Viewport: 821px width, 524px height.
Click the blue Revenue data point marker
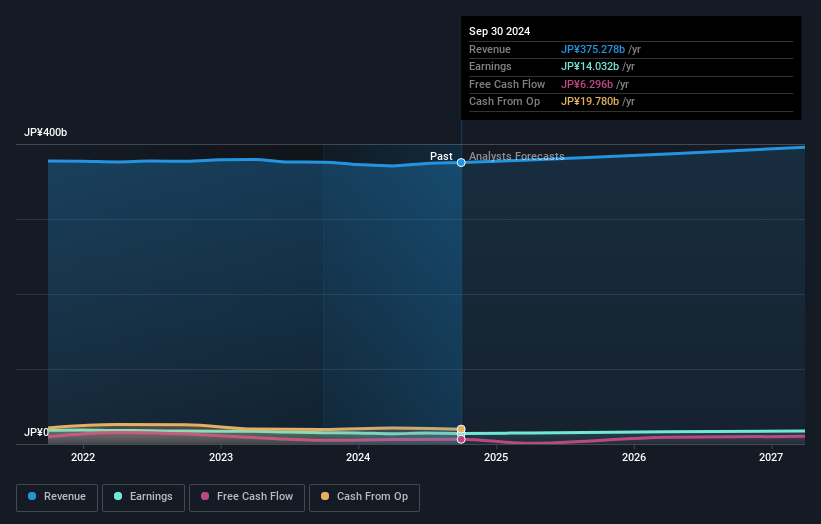click(461, 163)
